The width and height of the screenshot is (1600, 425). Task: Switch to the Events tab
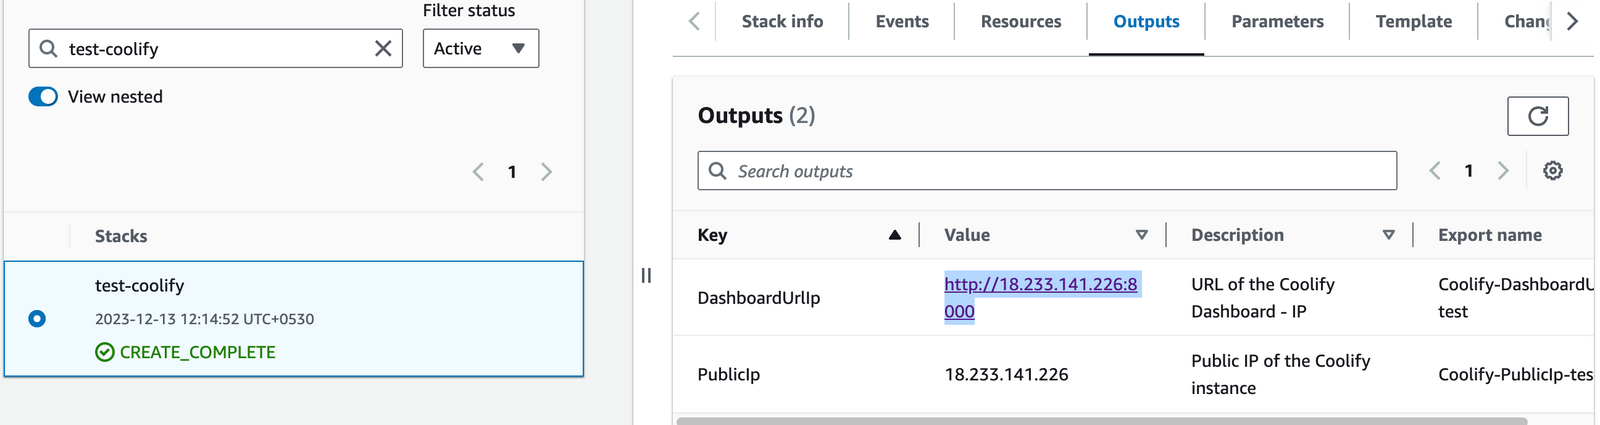coord(902,22)
